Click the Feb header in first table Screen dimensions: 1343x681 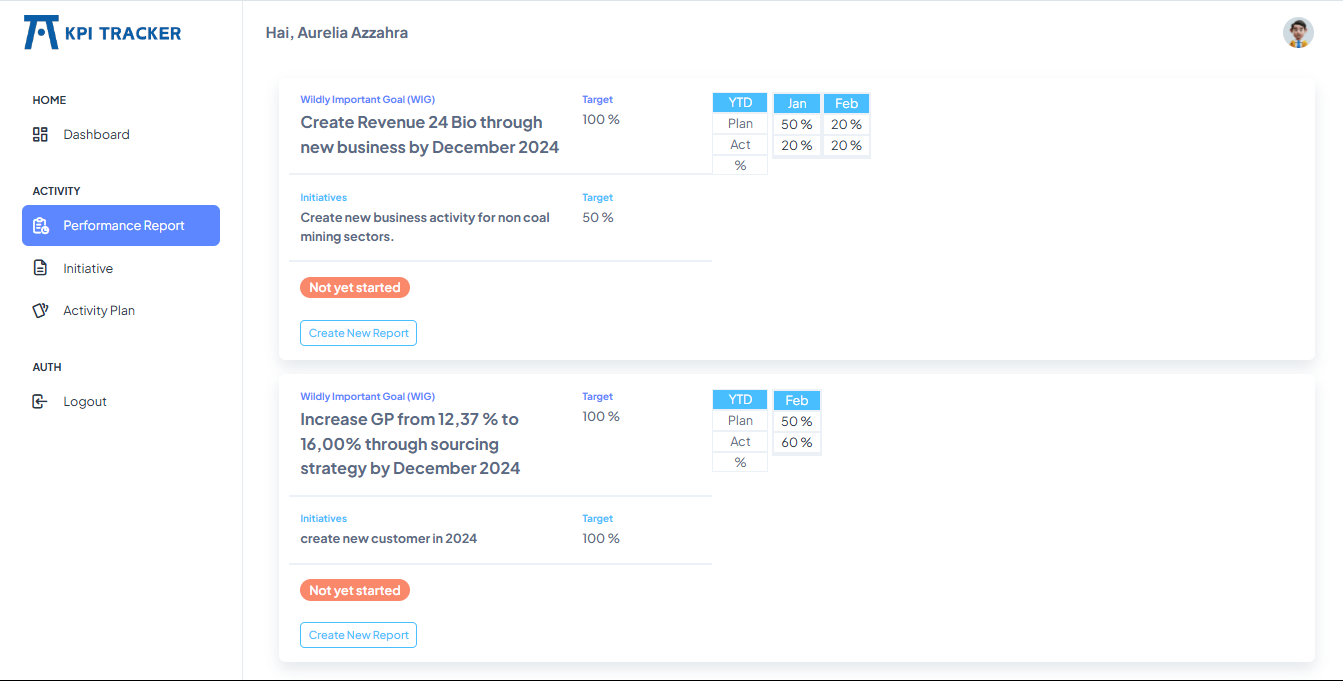[x=846, y=103]
